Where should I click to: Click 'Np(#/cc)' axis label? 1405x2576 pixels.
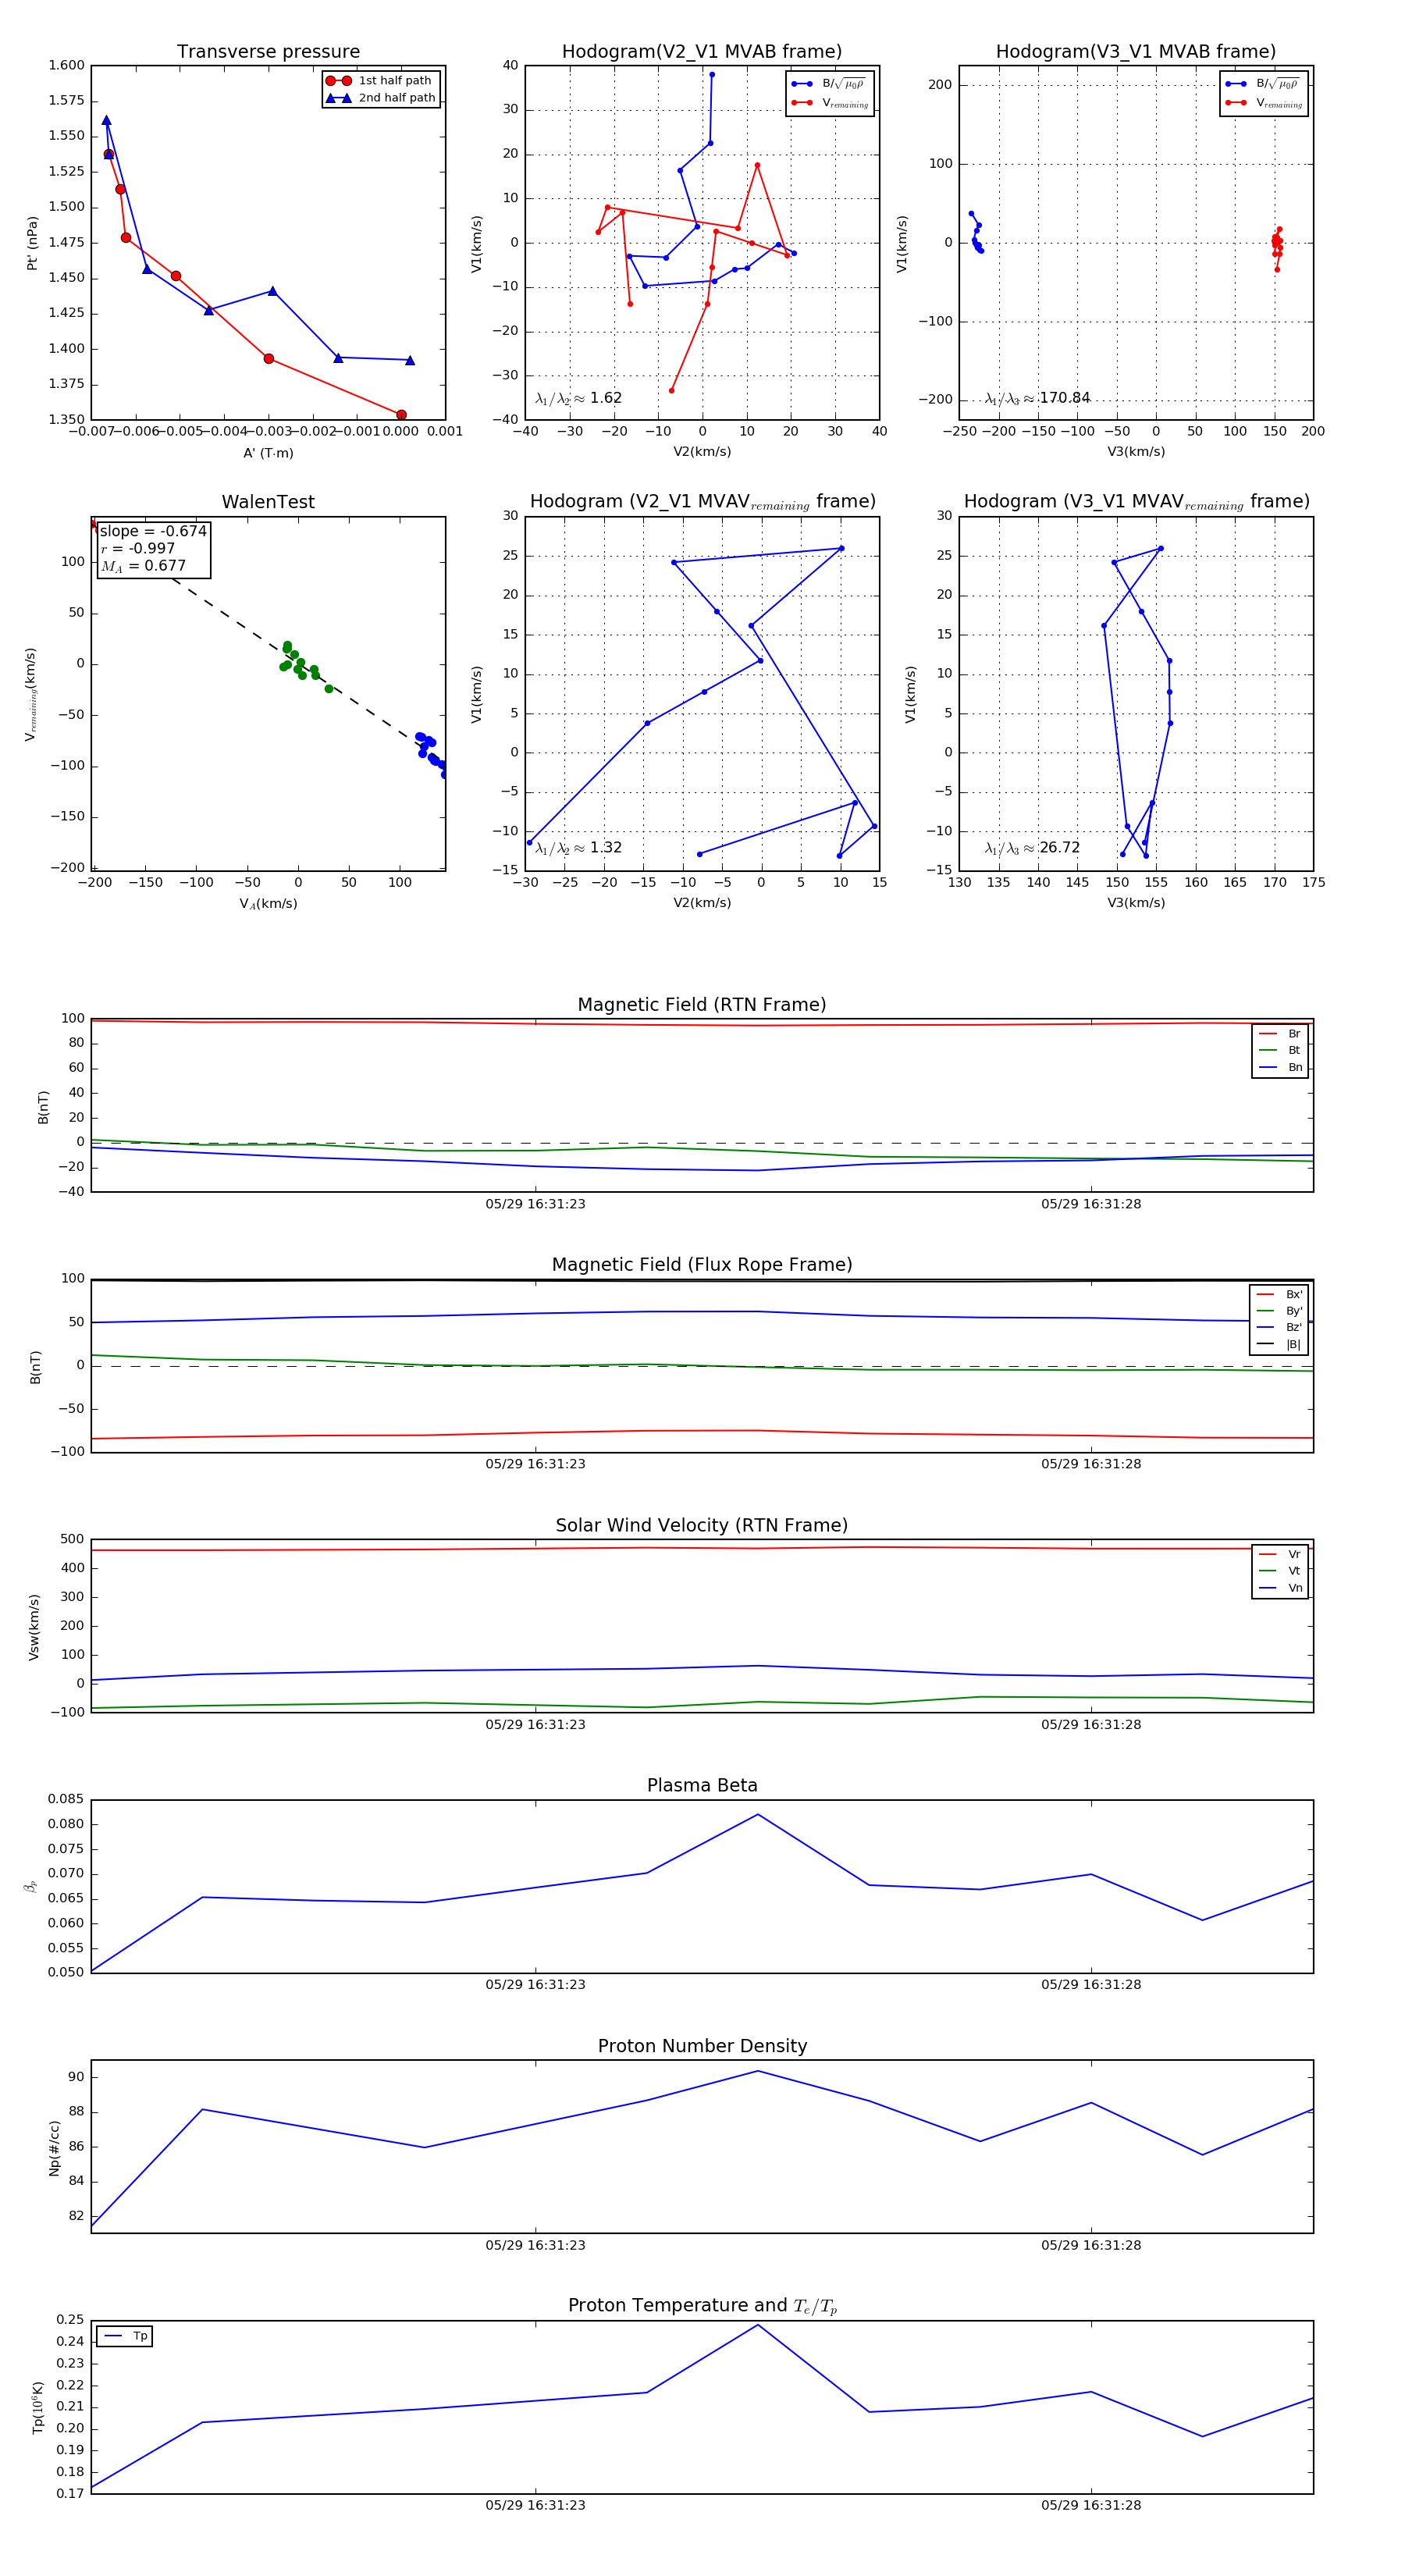point(54,2148)
